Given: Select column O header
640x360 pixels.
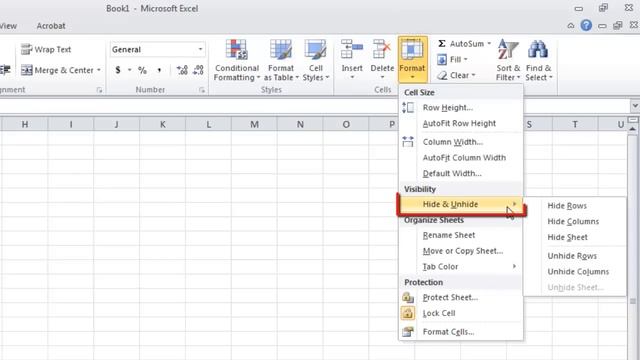Looking at the screenshot, I should click(346, 124).
